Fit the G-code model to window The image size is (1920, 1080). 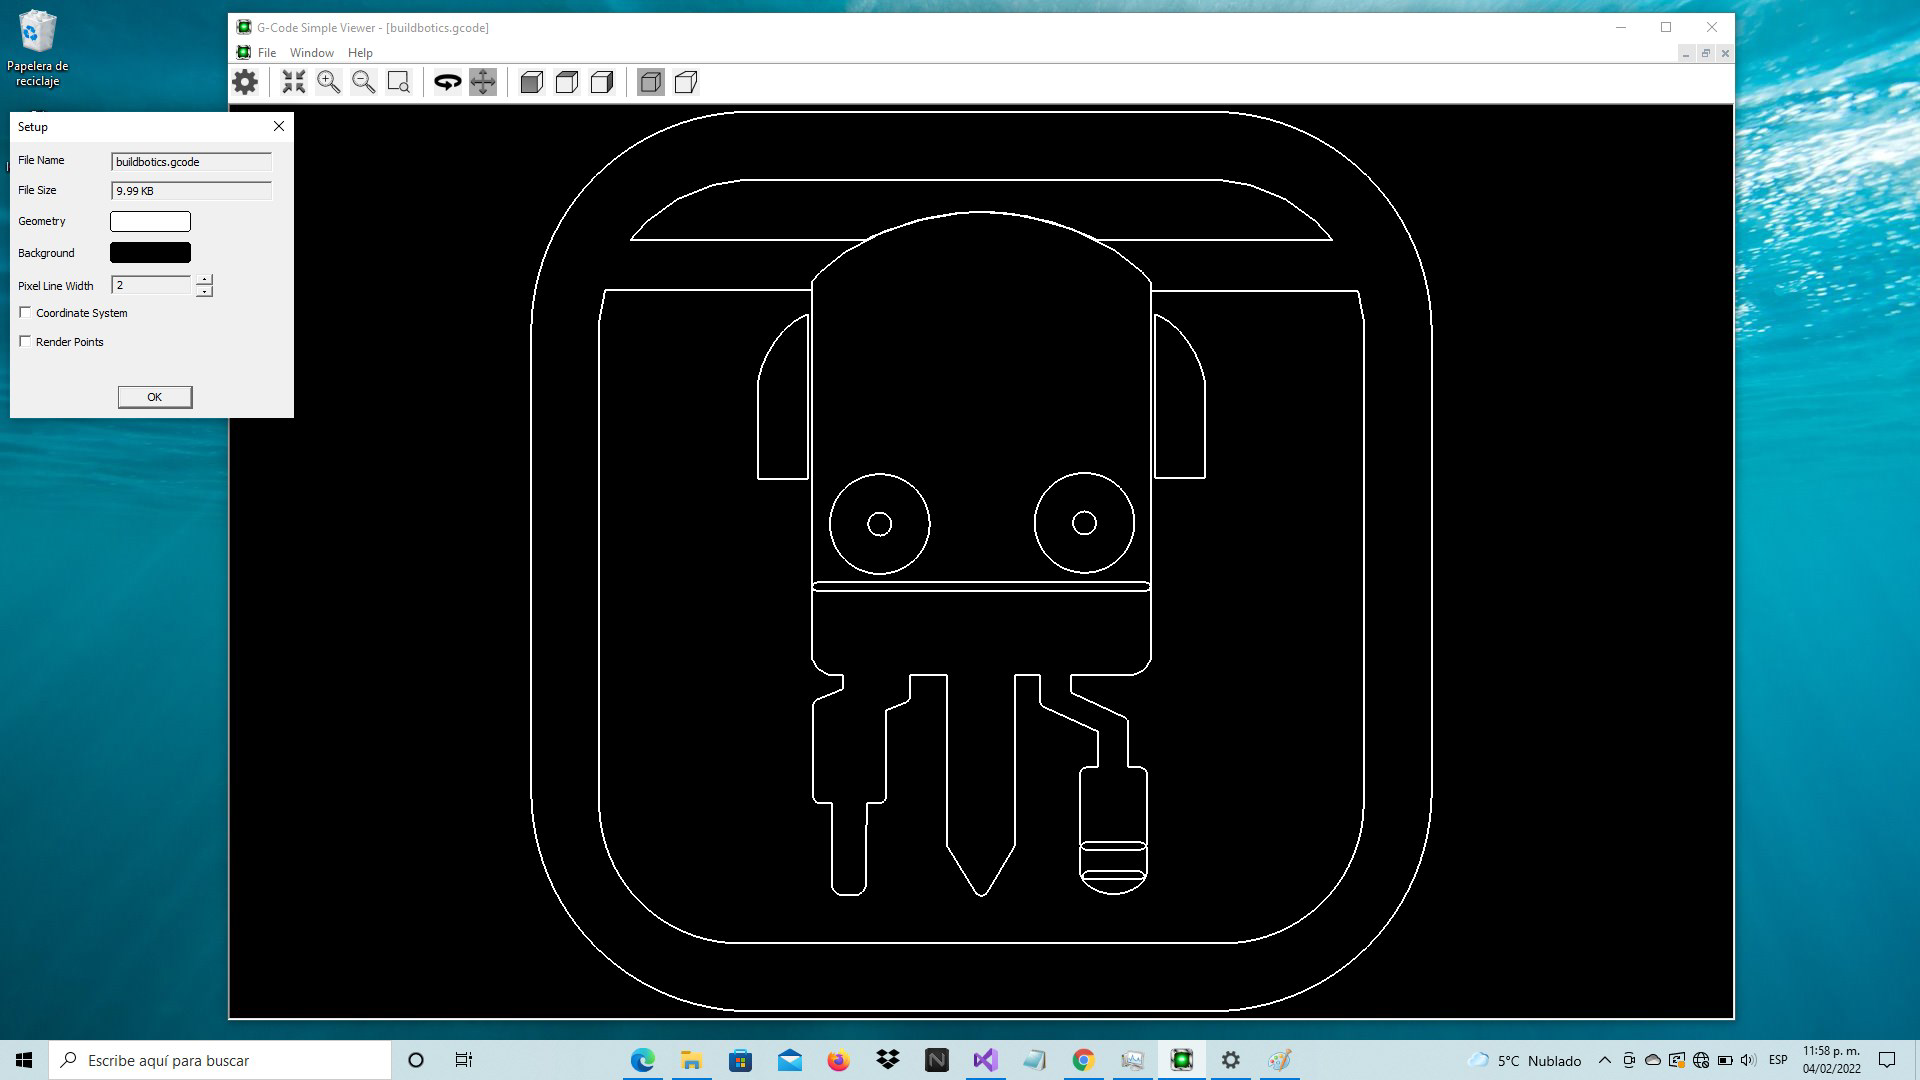pos(293,82)
